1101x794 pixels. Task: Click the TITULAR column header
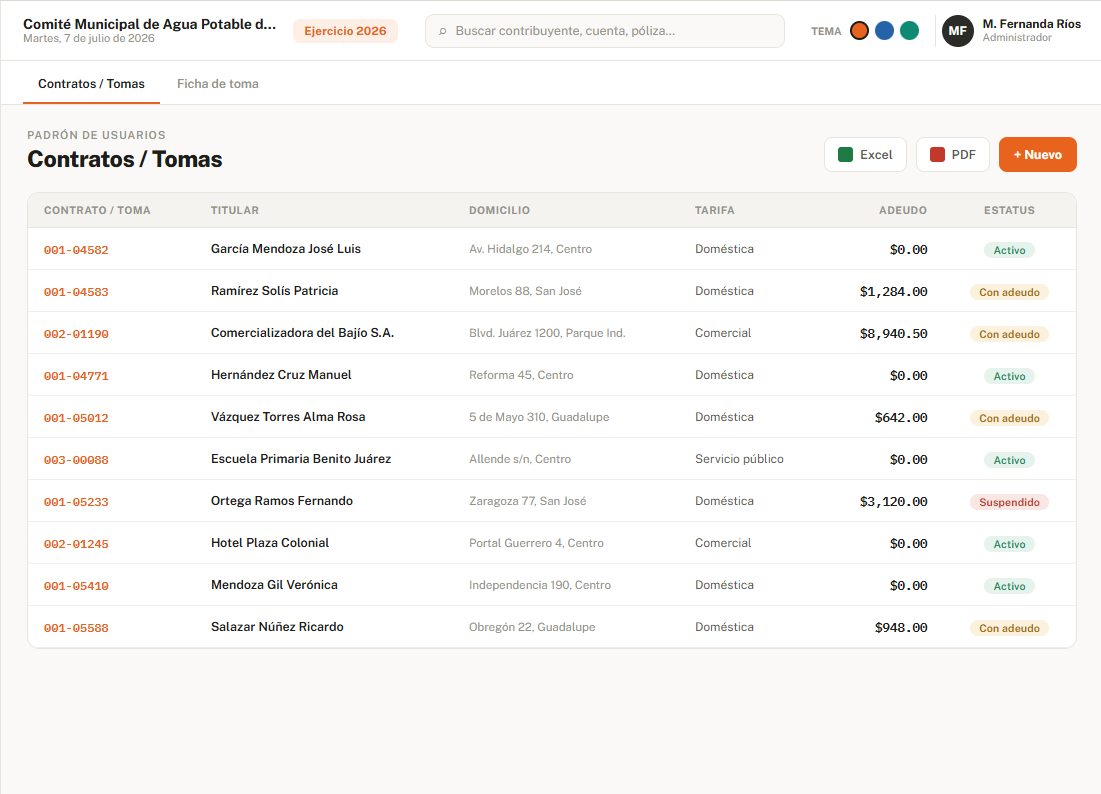(x=235, y=210)
